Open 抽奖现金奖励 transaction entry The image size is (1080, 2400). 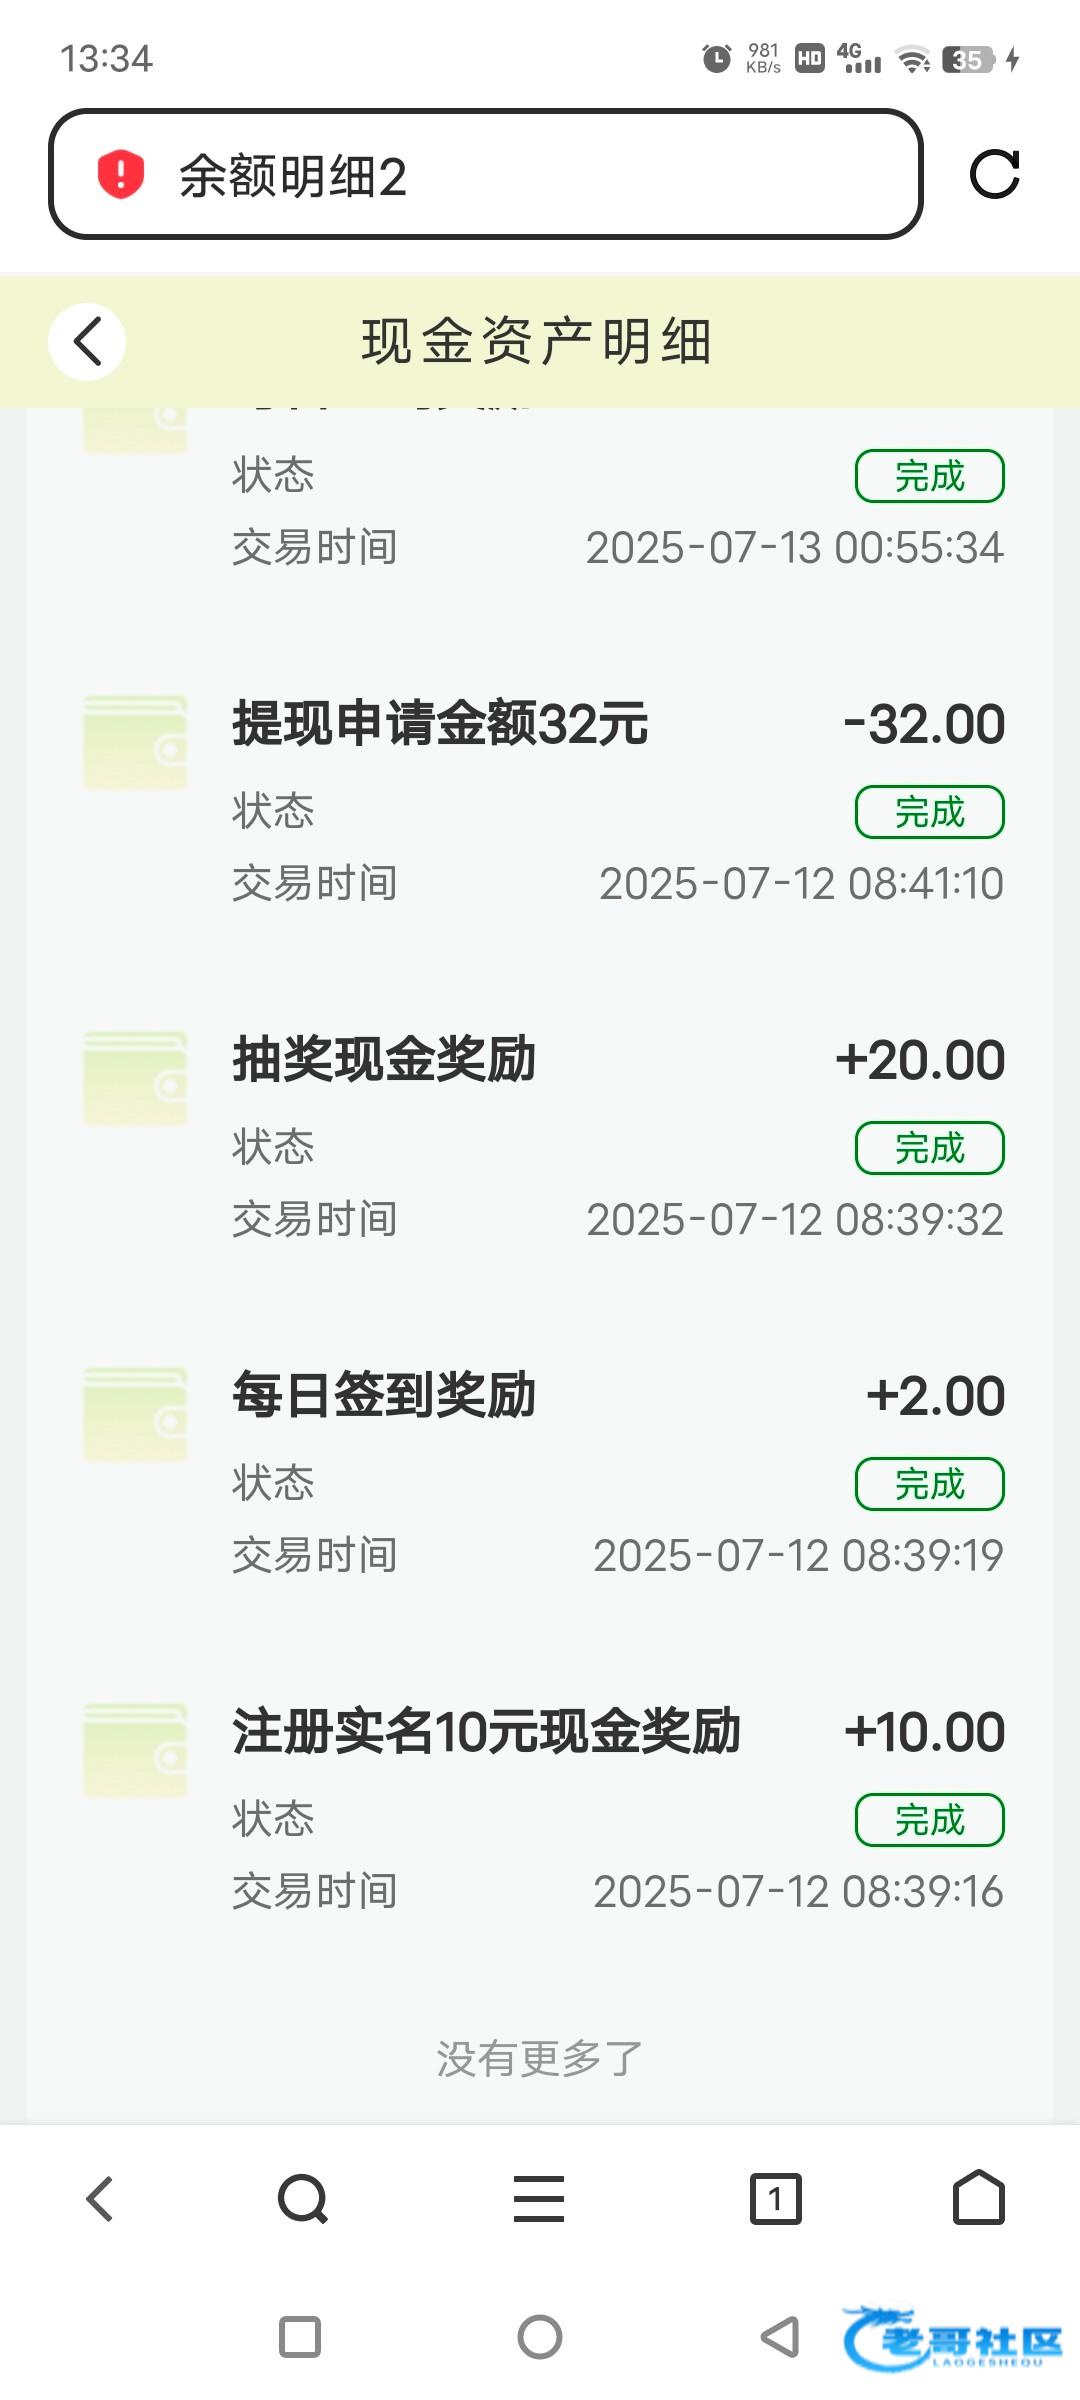pyautogui.click(x=384, y=1060)
